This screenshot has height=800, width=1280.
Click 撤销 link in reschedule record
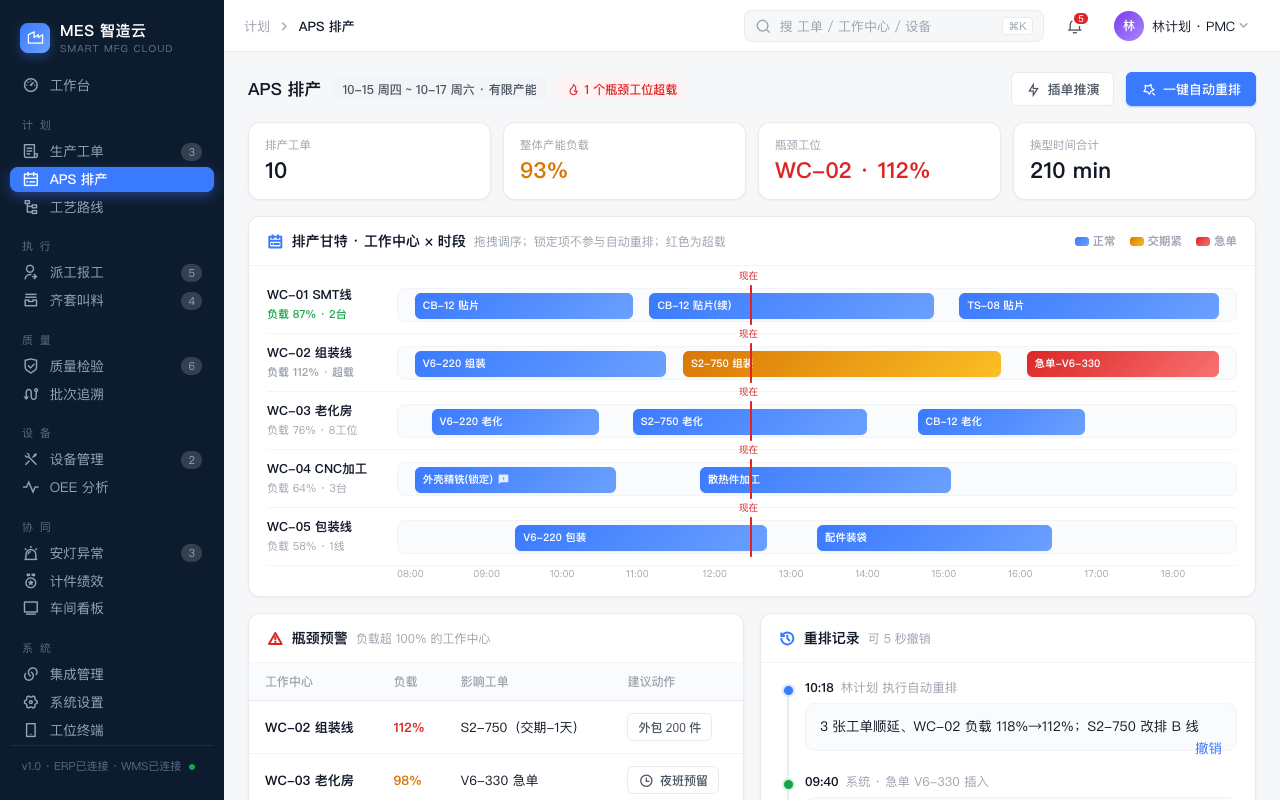click(1208, 748)
